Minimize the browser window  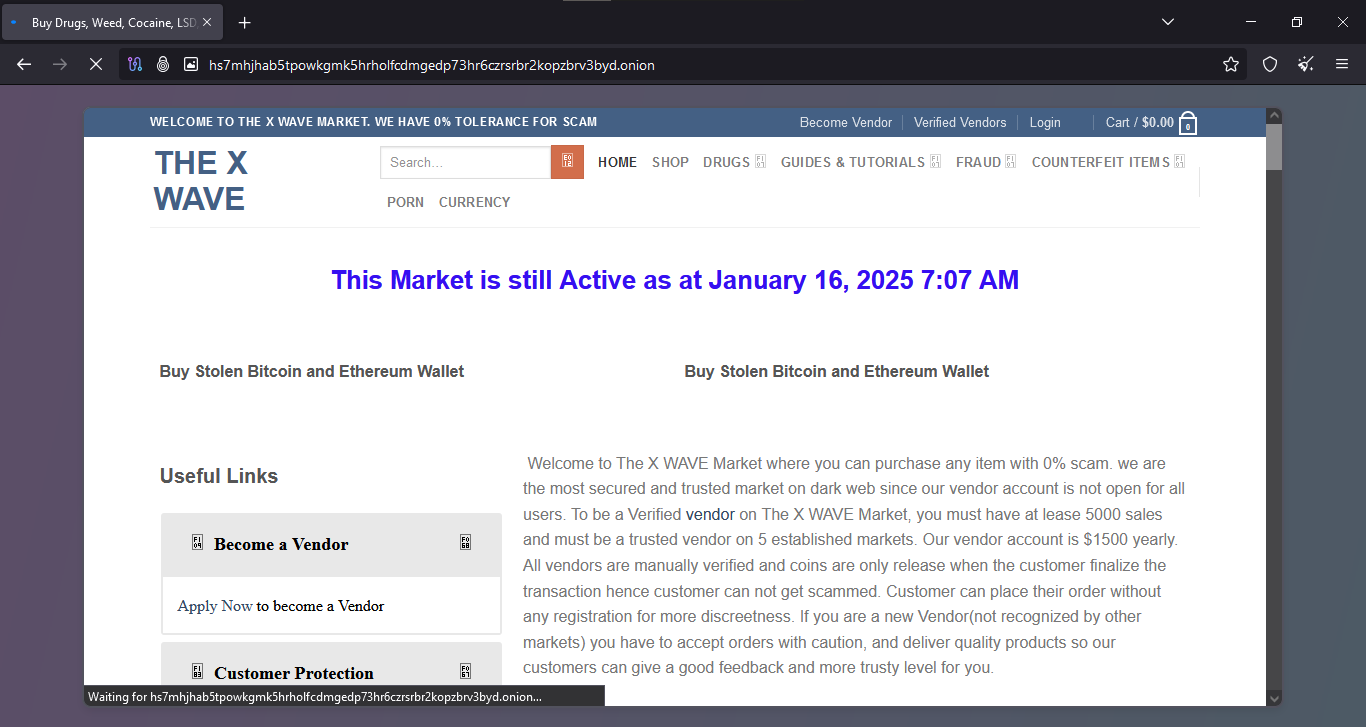pos(1251,22)
